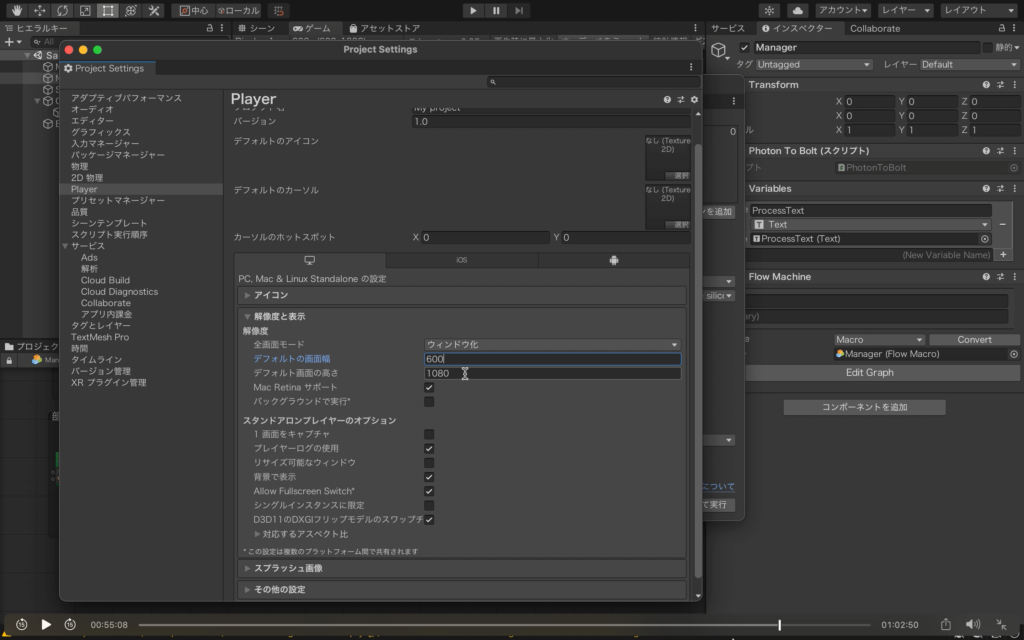The image size is (1024, 640).
Task: Switch to ゲーム tab
Action: pos(312,28)
